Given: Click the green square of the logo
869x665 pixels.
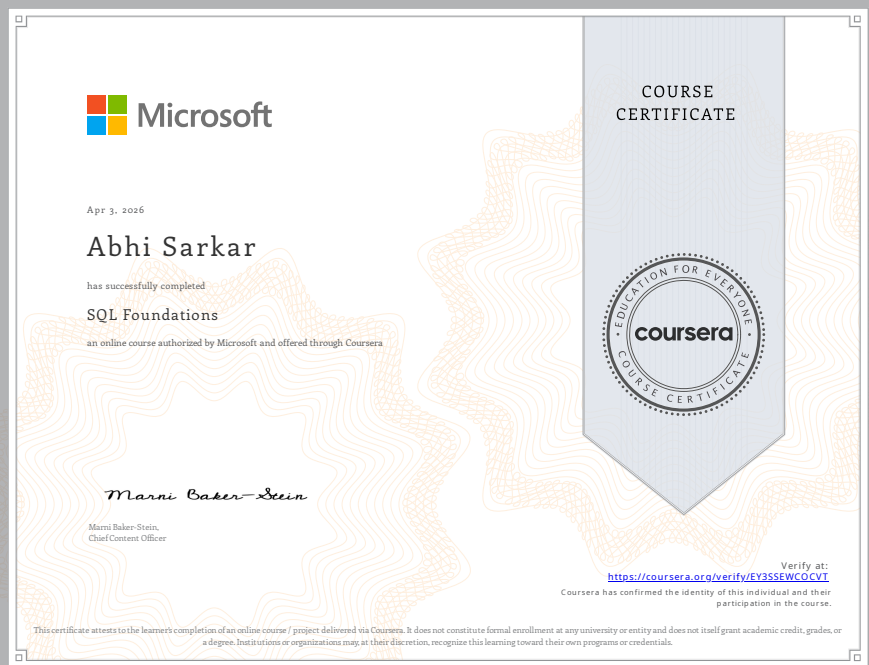Looking at the screenshot, I should [x=119, y=104].
